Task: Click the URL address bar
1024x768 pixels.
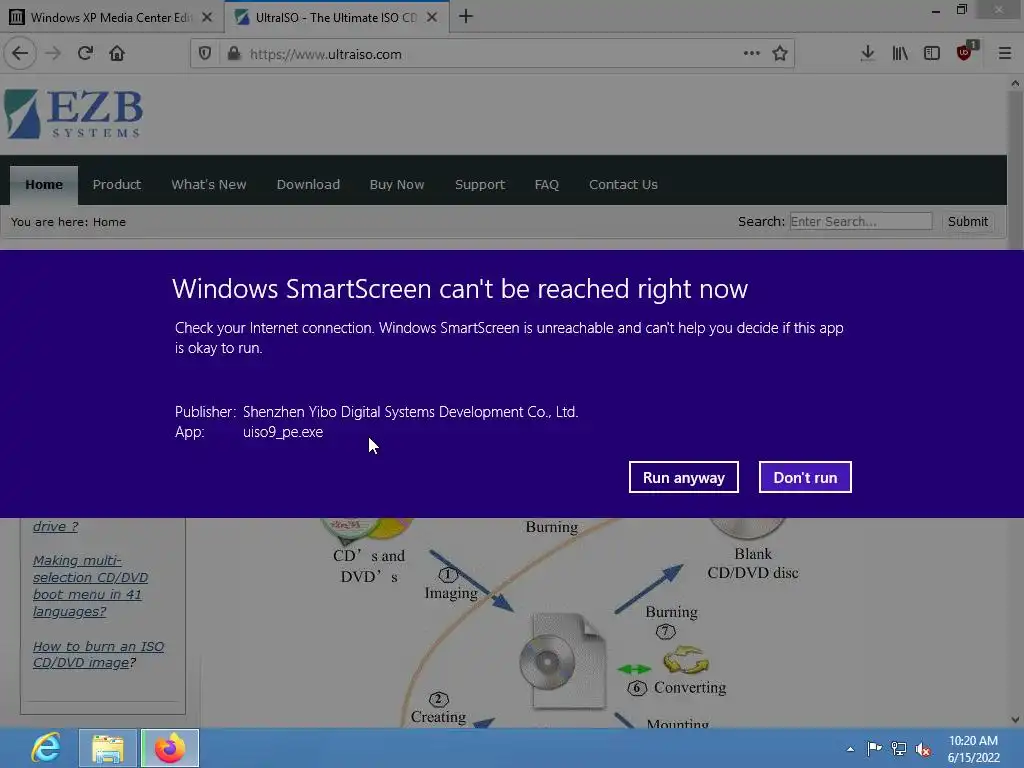Action: click(493, 54)
